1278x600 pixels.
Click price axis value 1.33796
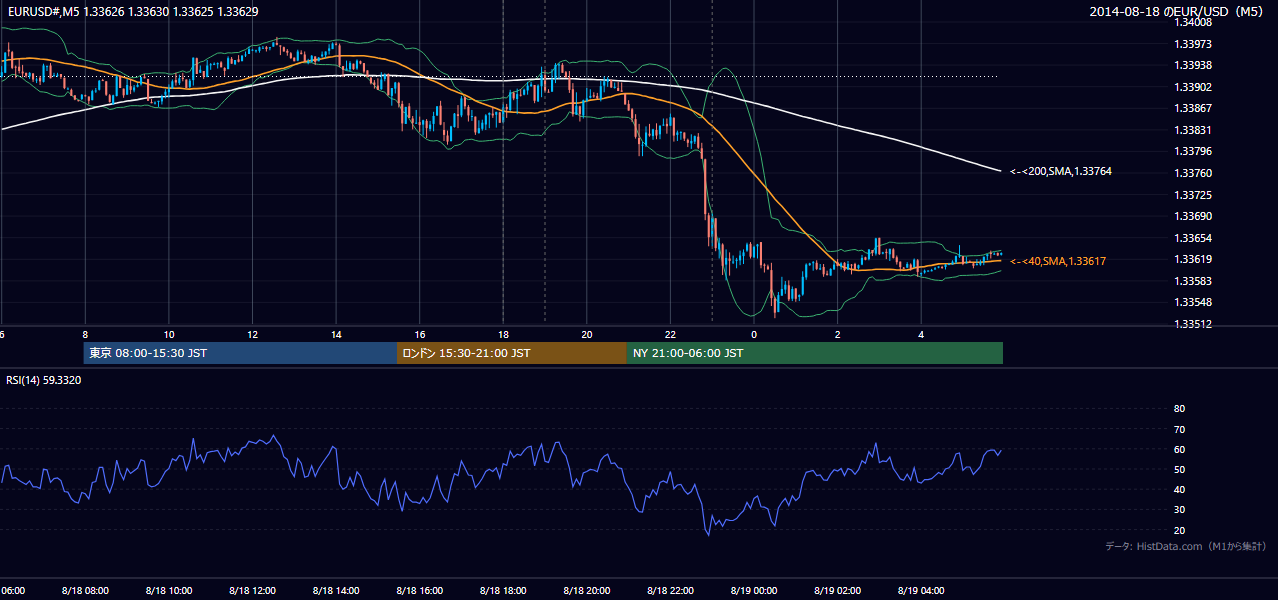(1193, 152)
